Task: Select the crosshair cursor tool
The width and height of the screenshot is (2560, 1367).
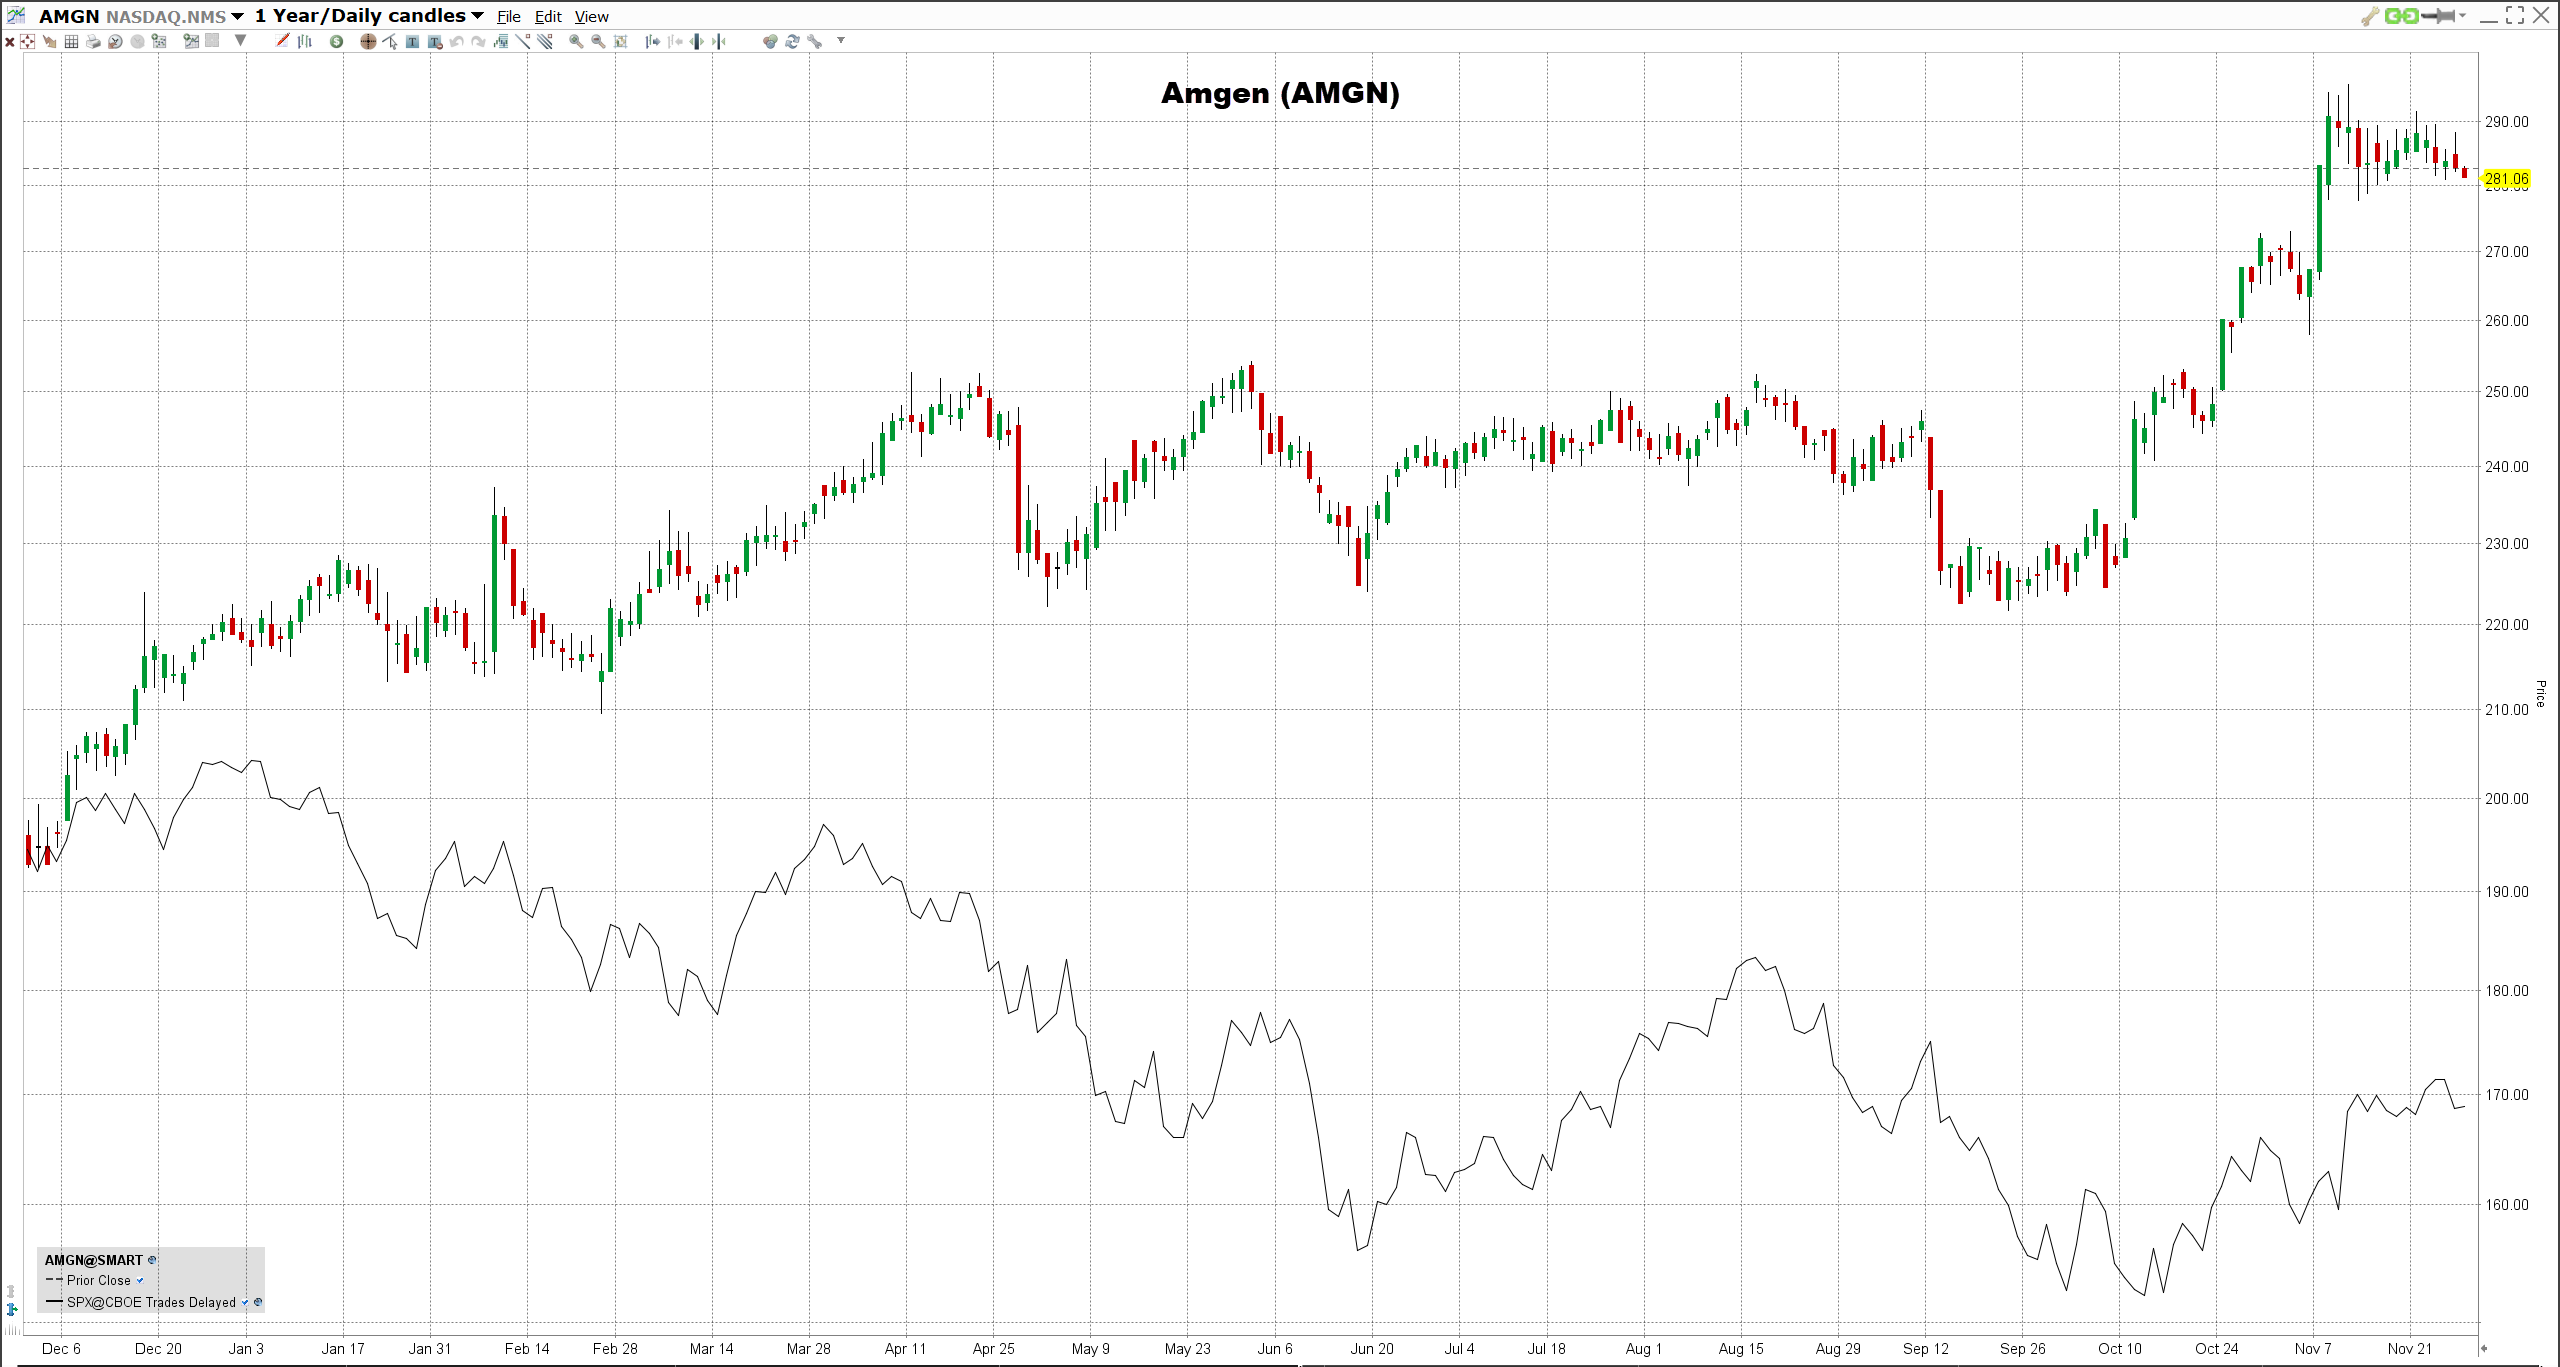Action: (x=368, y=41)
